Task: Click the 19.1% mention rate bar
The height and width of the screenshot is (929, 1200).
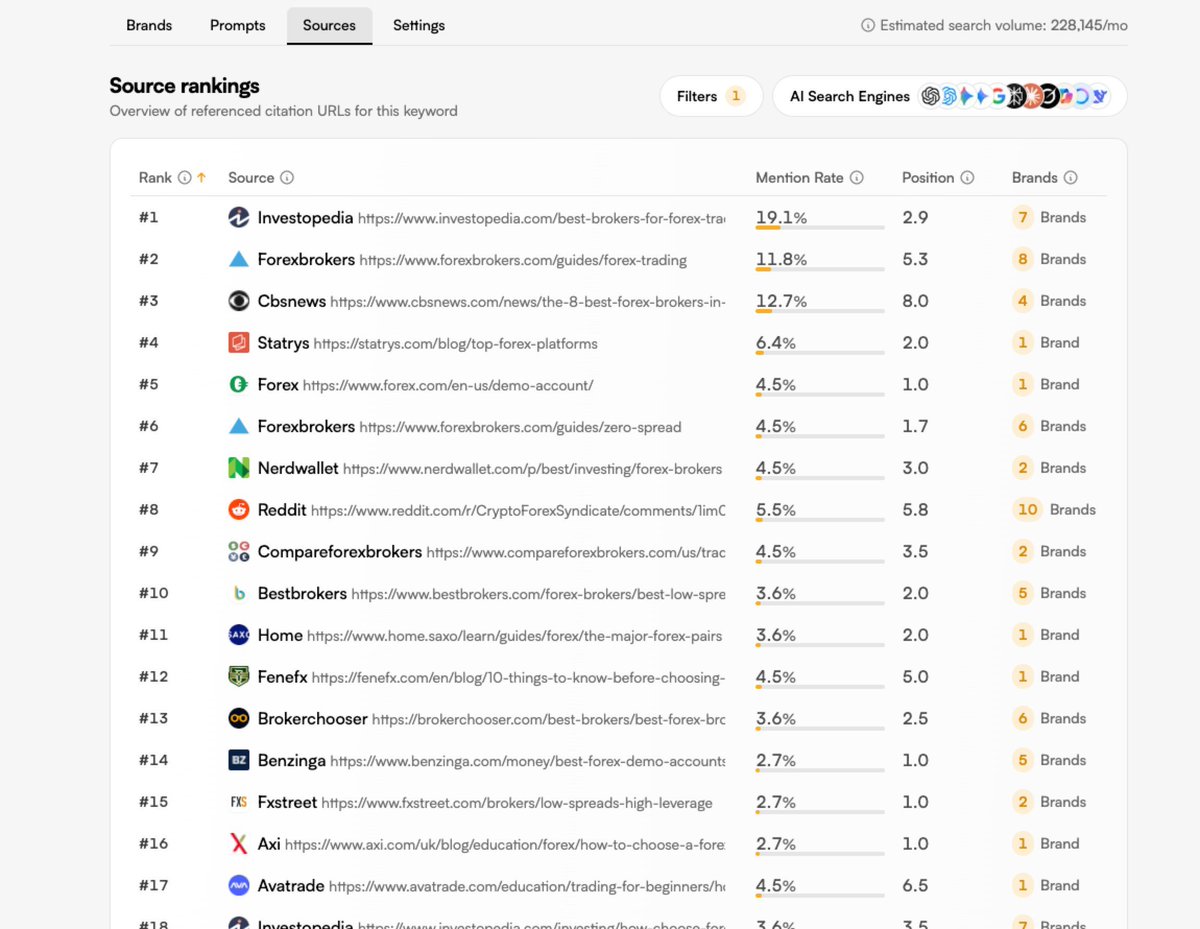Action: click(x=820, y=227)
